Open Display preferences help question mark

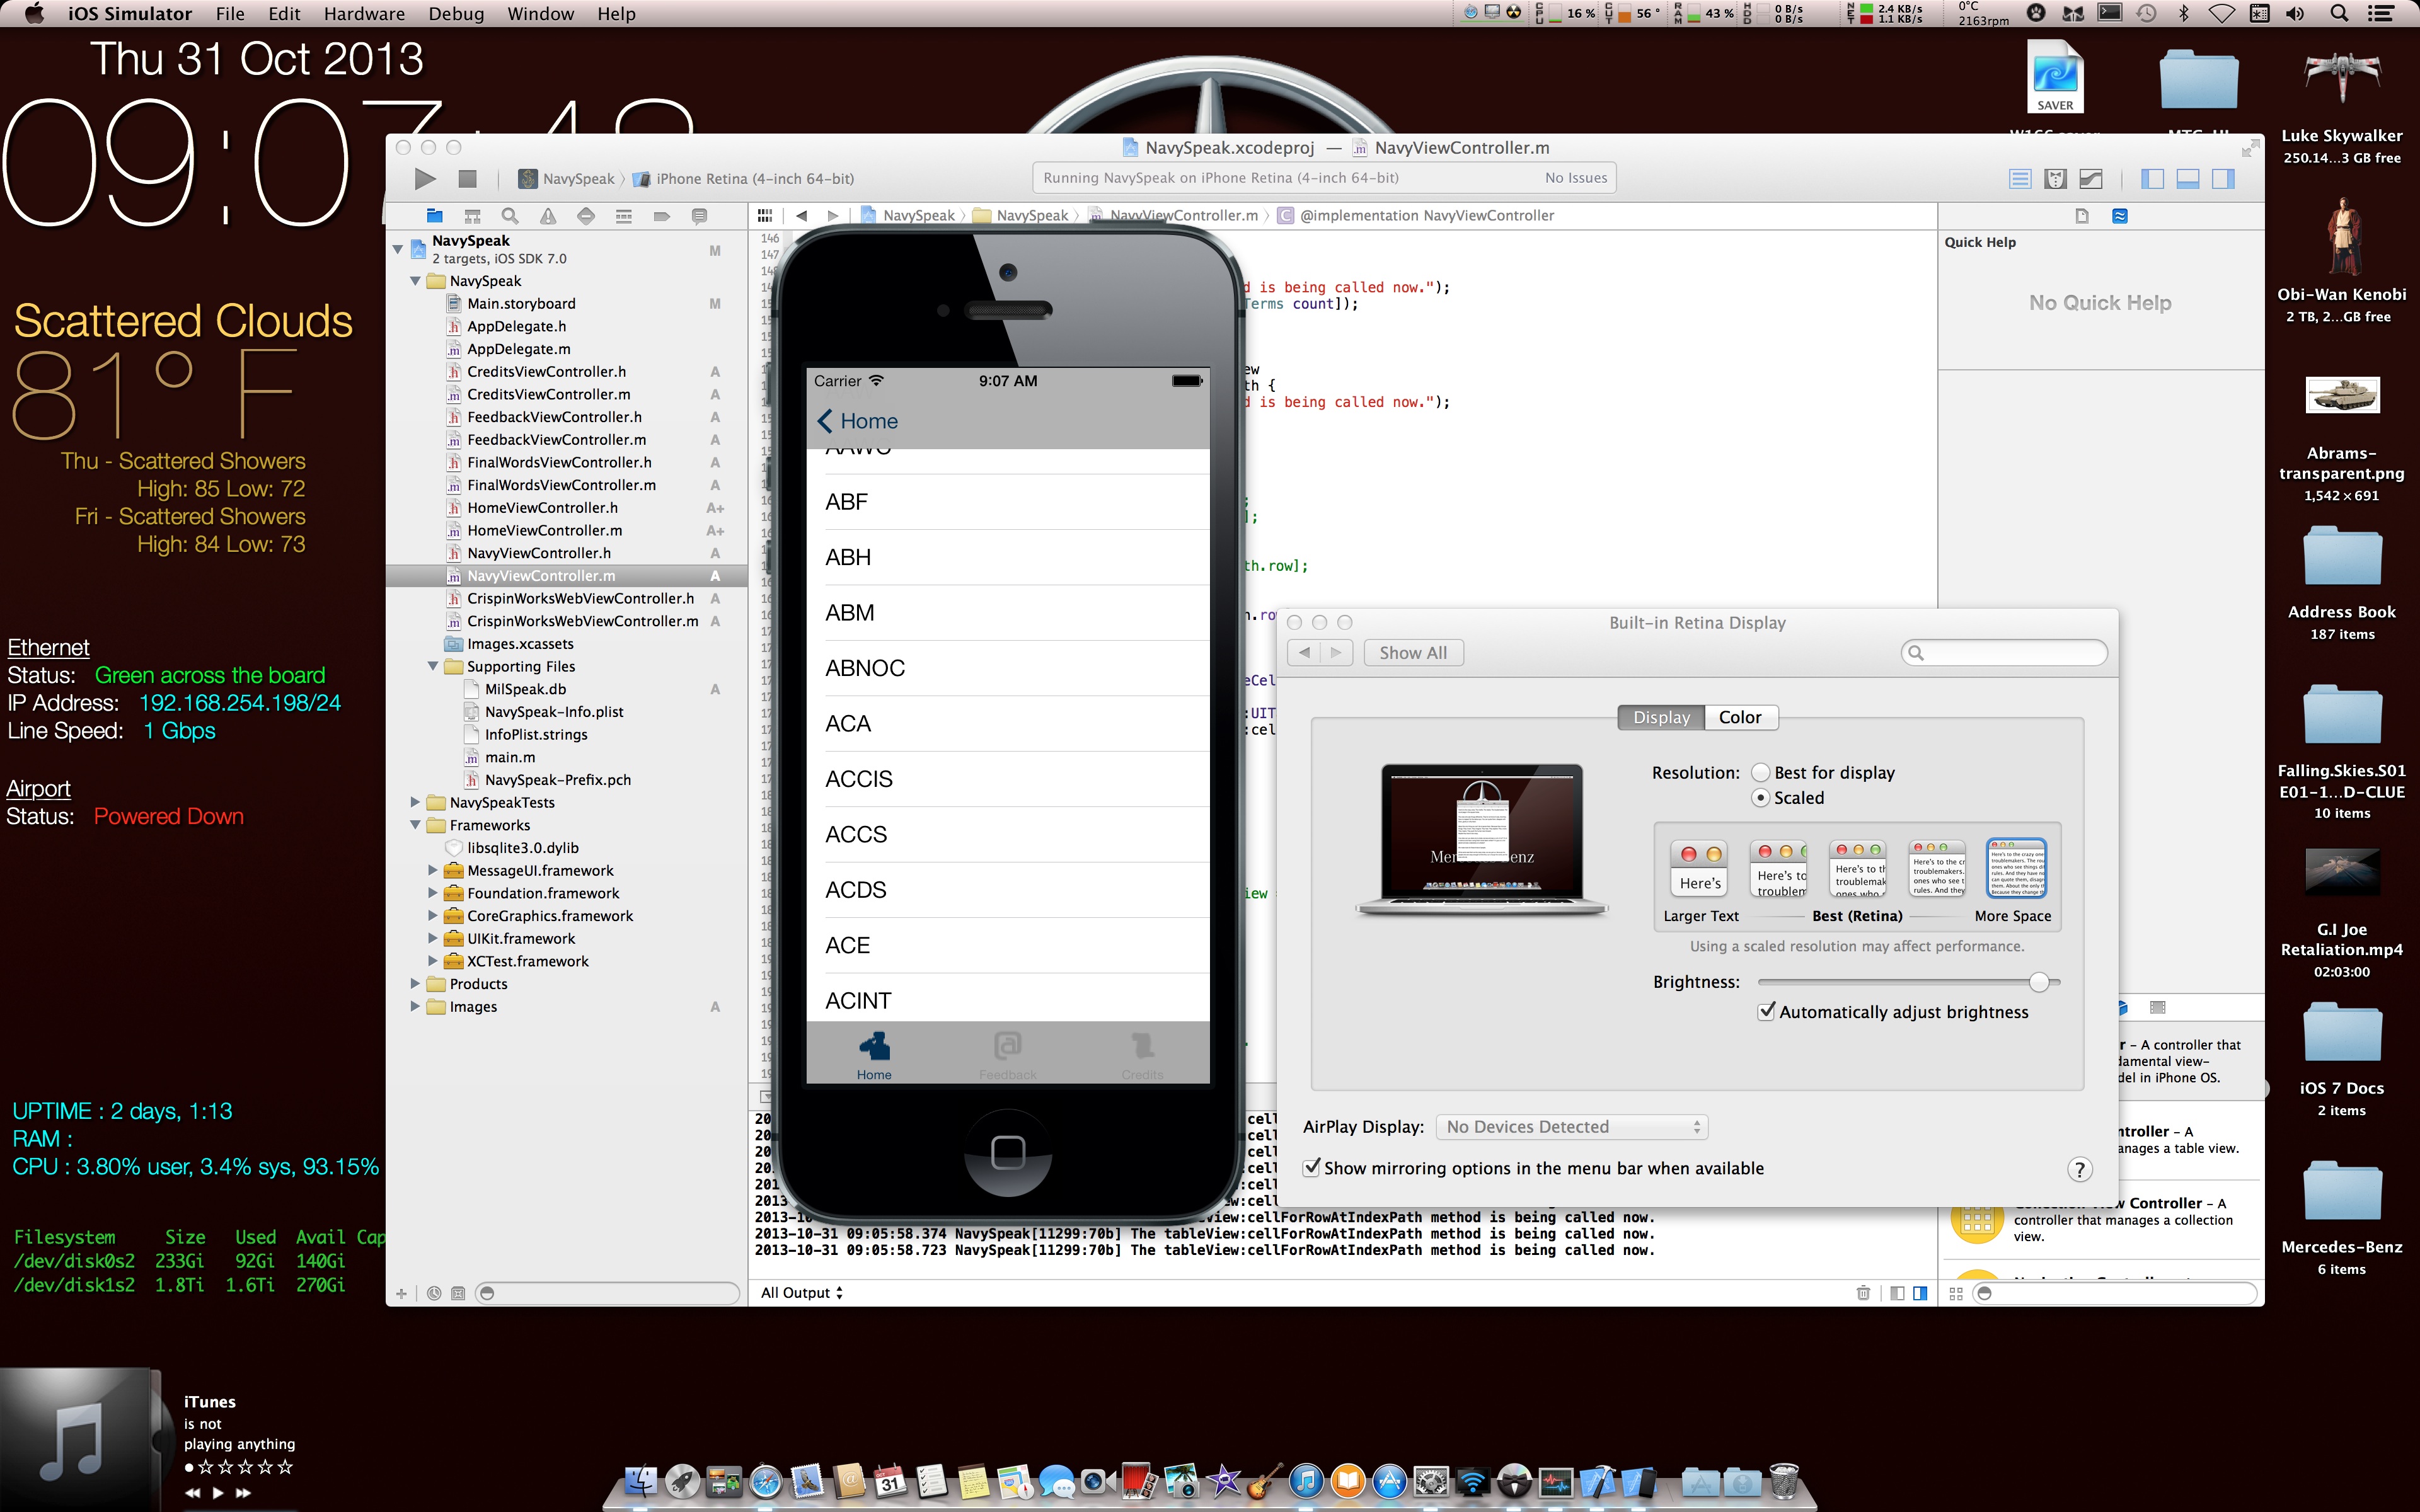point(2080,1169)
